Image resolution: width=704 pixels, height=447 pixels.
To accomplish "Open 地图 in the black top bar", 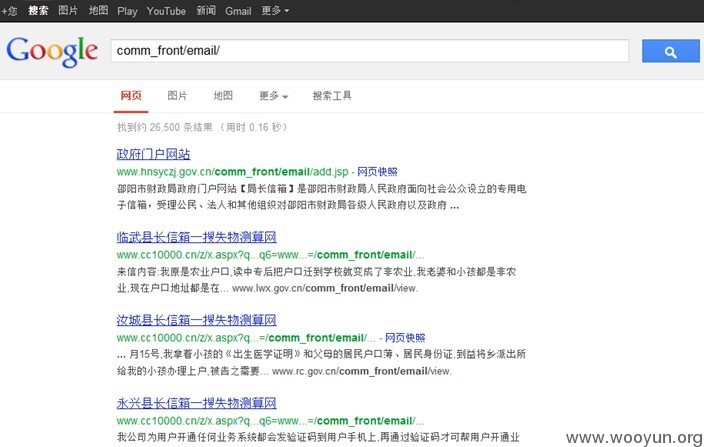I will click(x=98, y=10).
